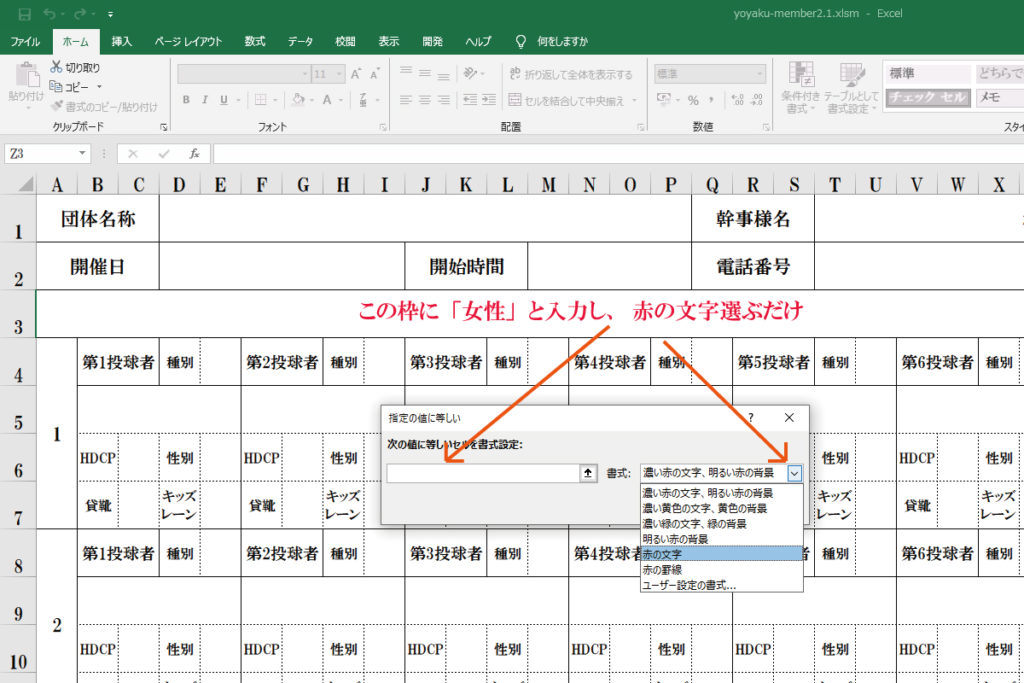Toggle Bold formatting
The height and width of the screenshot is (683, 1024).
click(186, 100)
